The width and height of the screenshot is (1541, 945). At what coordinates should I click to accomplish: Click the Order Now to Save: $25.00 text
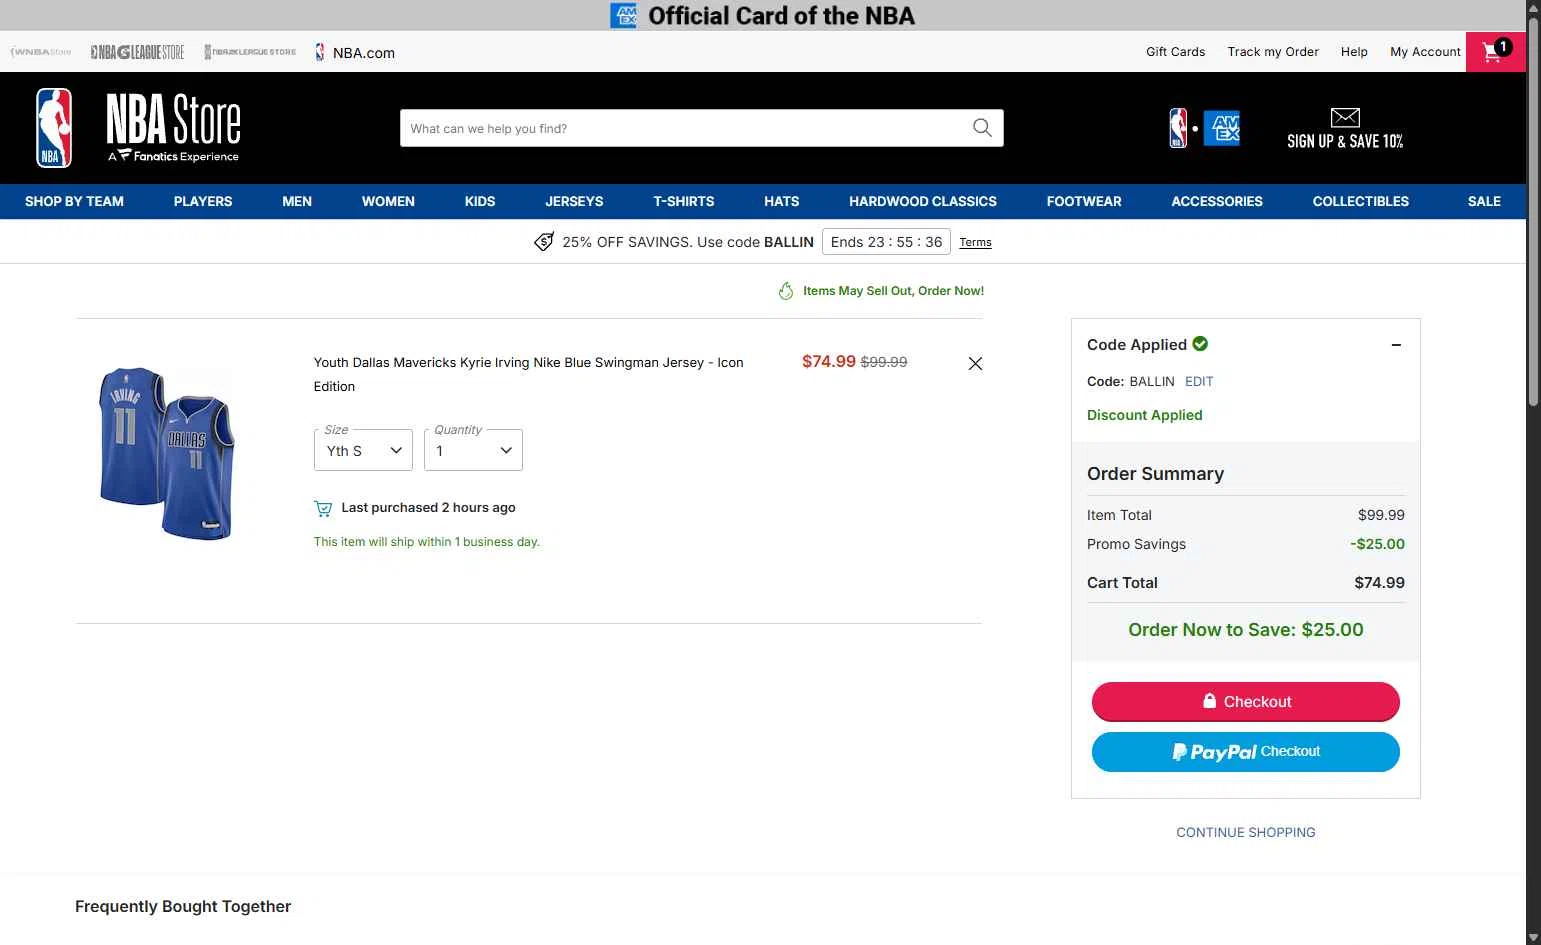[x=1246, y=630]
